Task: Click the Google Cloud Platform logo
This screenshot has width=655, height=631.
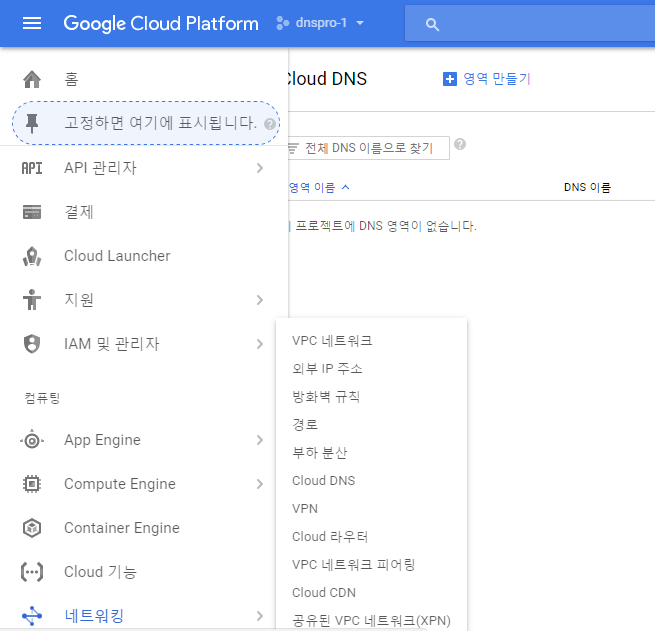Action: click(161, 23)
